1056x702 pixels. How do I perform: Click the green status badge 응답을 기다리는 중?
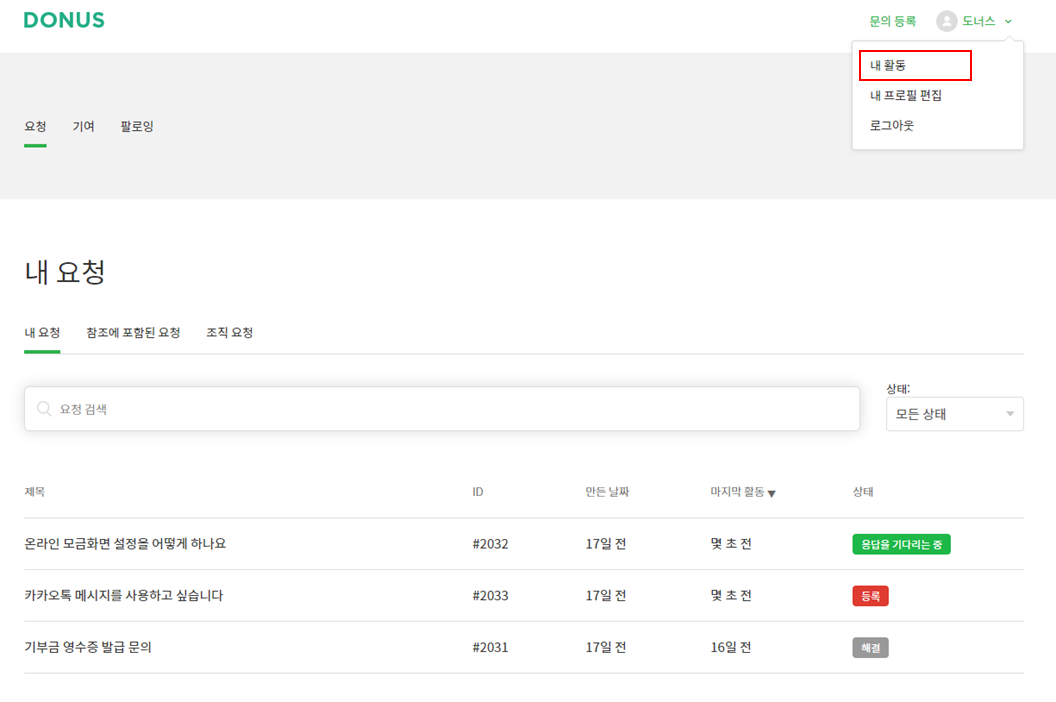901,544
